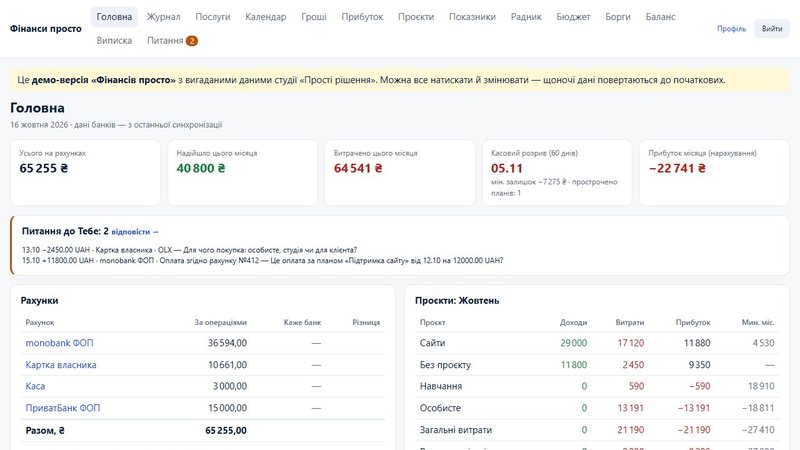The width and height of the screenshot is (800, 450).
Task: Click the 'За операціями' column header
Action: pyautogui.click(x=220, y=322)
